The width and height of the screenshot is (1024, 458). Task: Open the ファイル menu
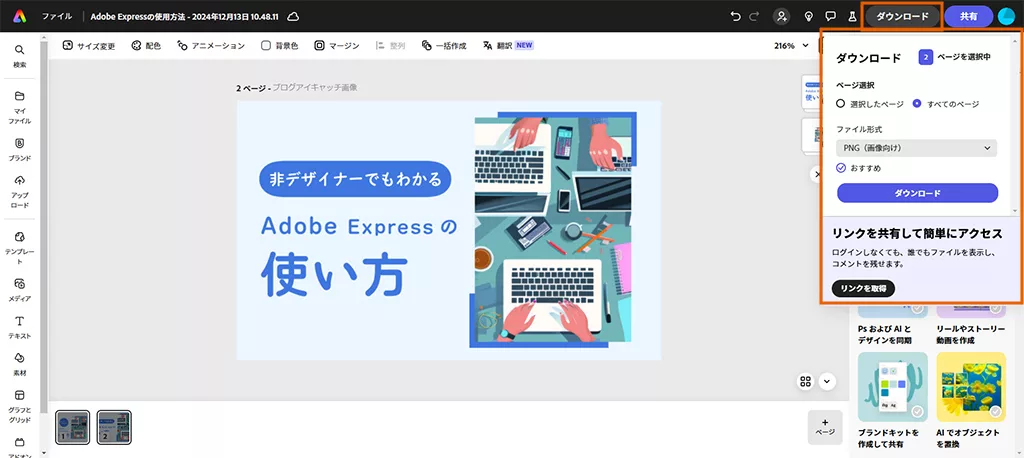pos(57,16)
